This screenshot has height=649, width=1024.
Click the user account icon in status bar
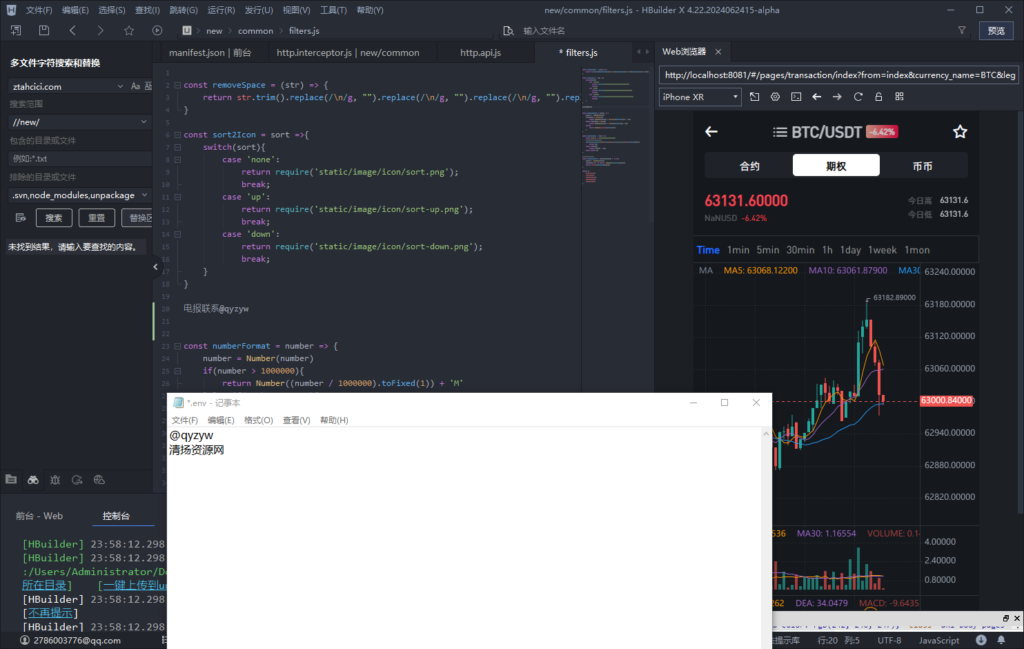pyautogui.click(x=25, y=641)
